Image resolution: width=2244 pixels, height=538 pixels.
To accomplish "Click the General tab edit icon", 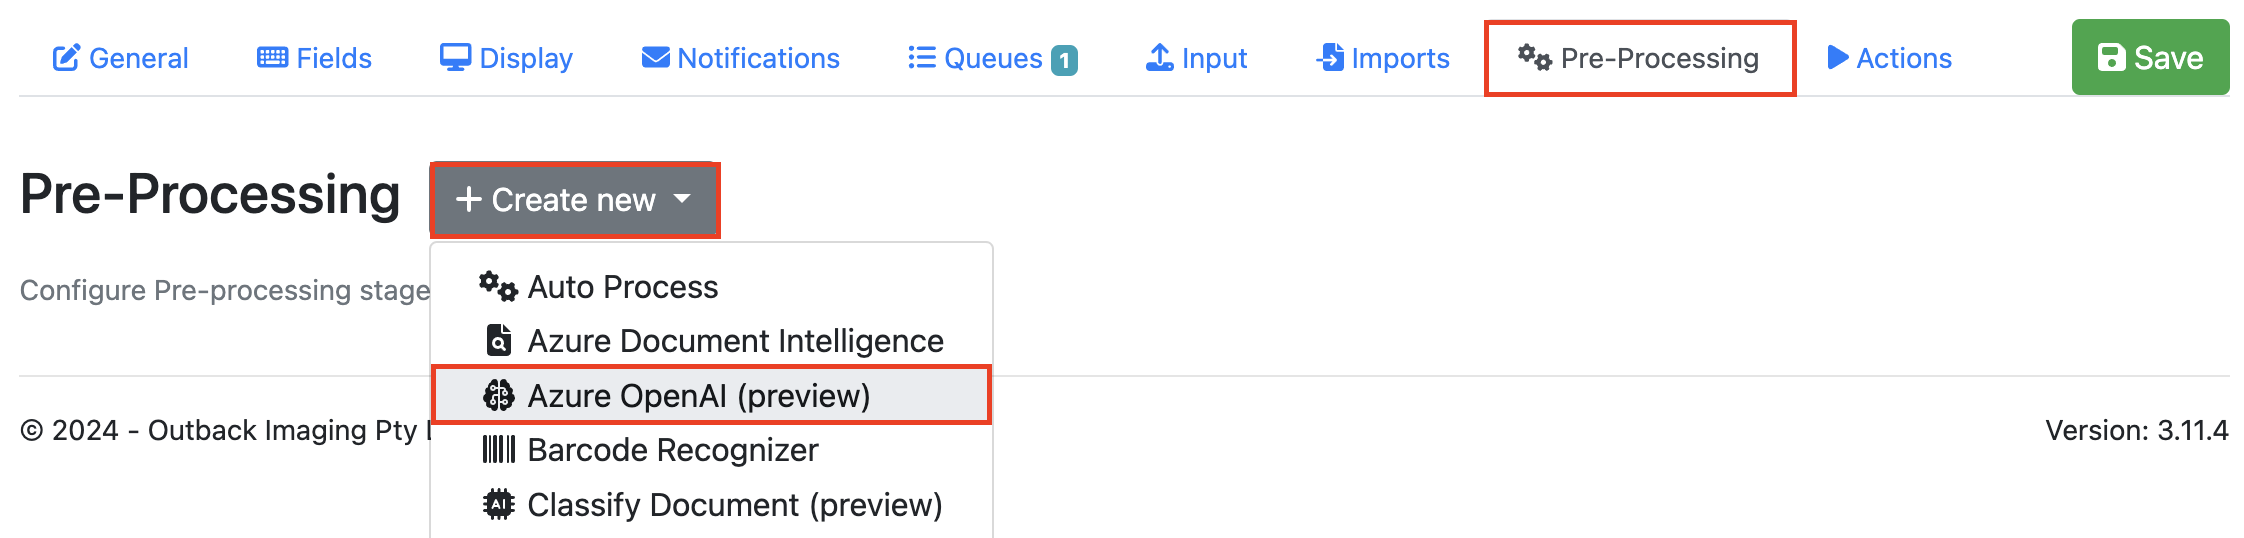I will (x=66, y=58).
